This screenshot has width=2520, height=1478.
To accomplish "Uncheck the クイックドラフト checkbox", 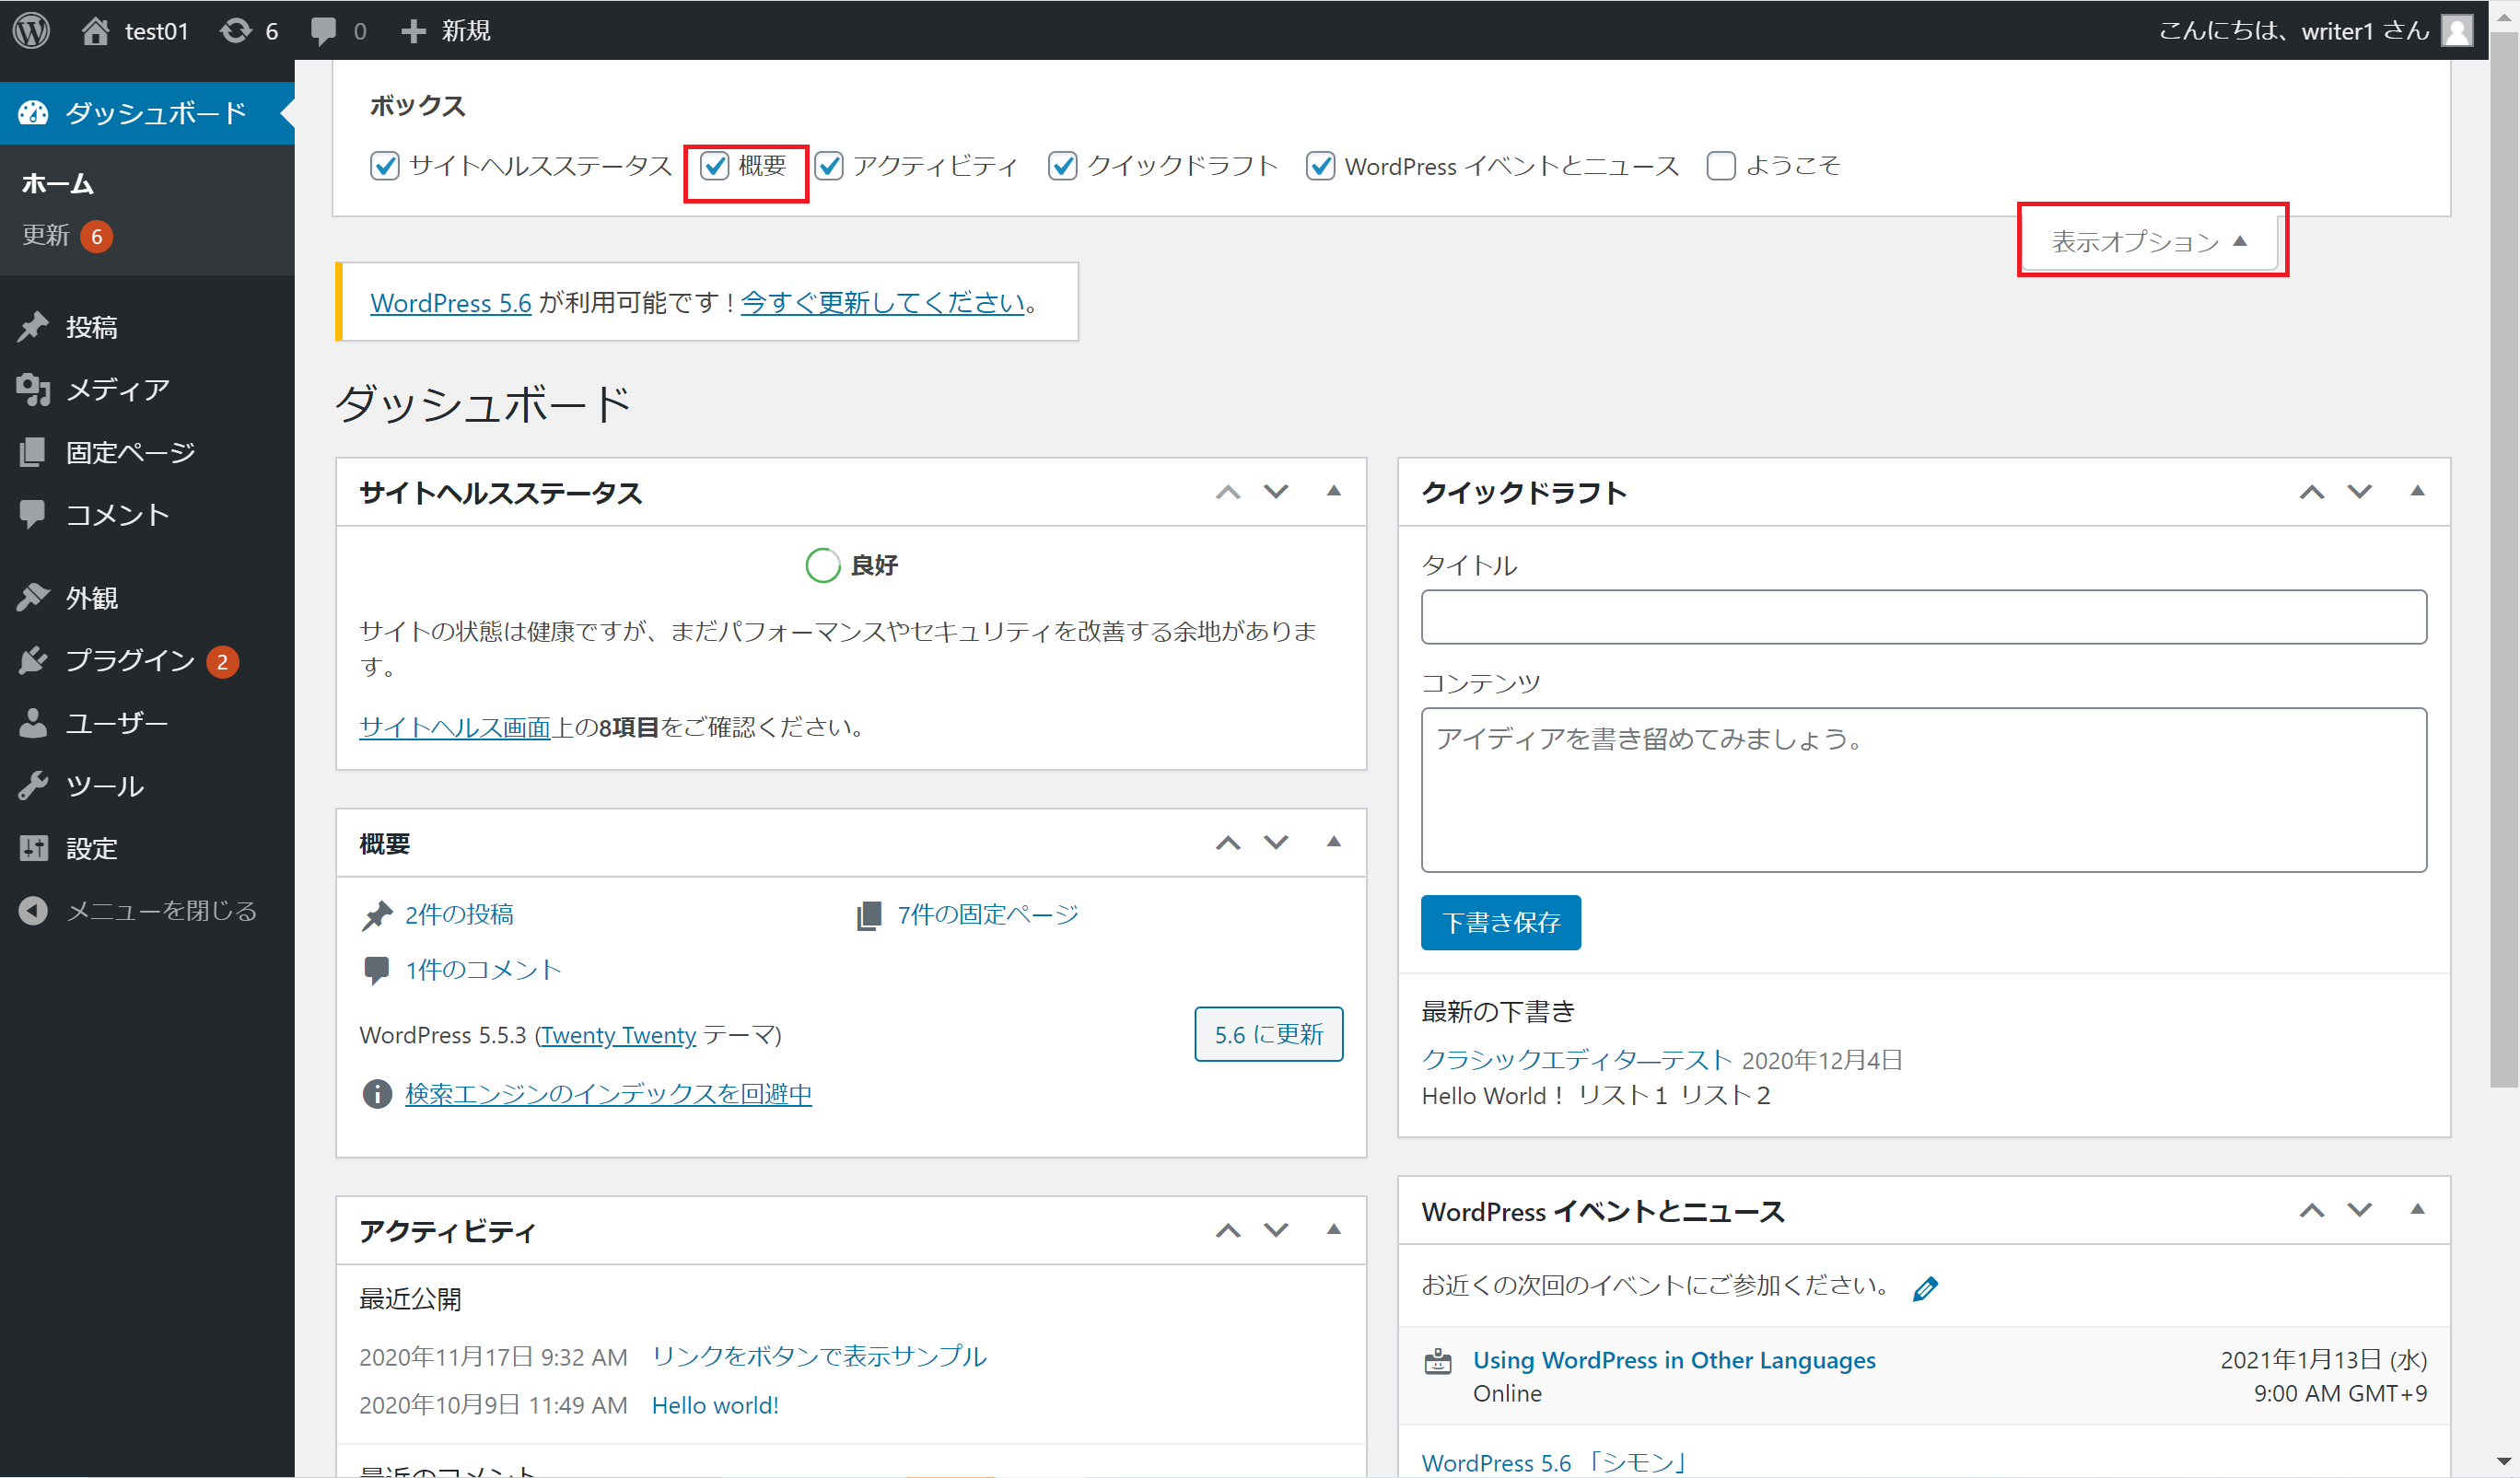I will click(x=1062, y=166).
